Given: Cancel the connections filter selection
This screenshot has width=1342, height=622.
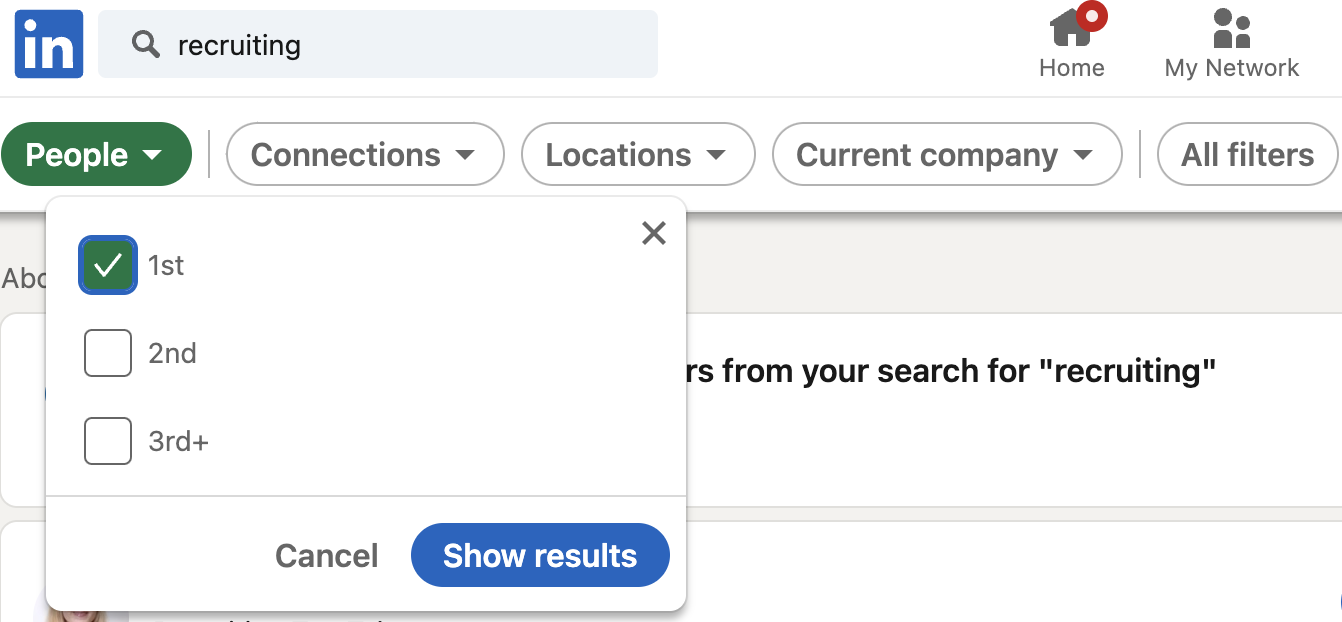Looking at the screenshot, I should (x=326, y=556).
